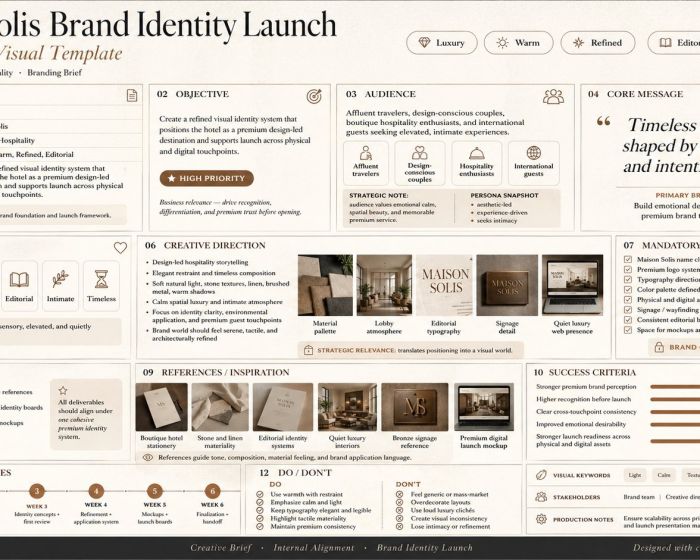
Task: Toggle the Maison Solis name checkbox
Action: click(628, 259)
